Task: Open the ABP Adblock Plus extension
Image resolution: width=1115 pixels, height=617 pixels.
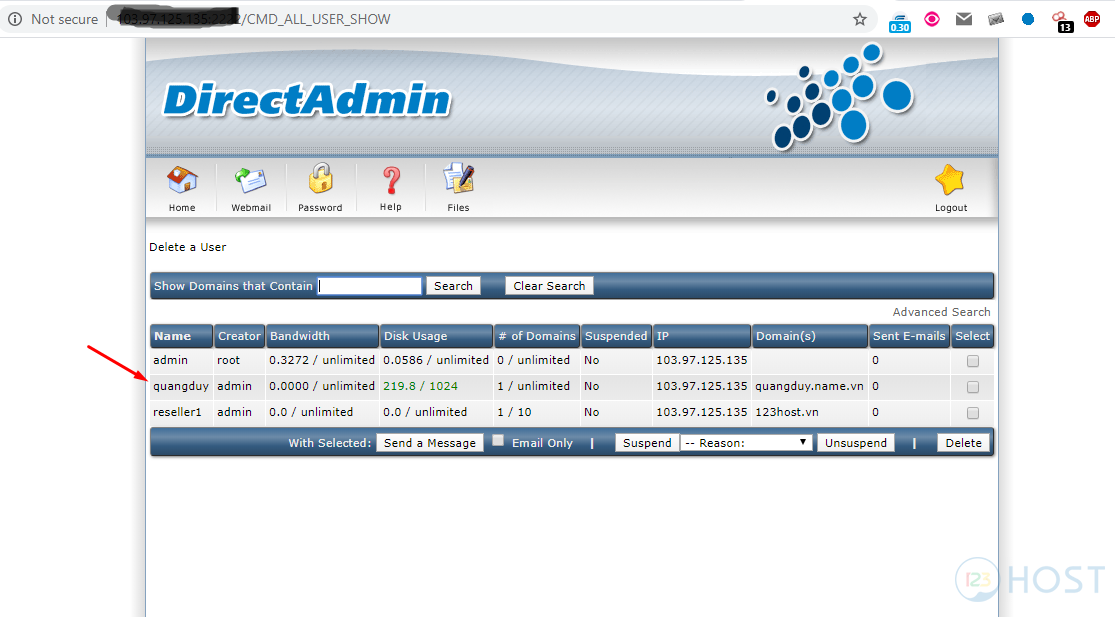Action: [x=1092, y=19]
